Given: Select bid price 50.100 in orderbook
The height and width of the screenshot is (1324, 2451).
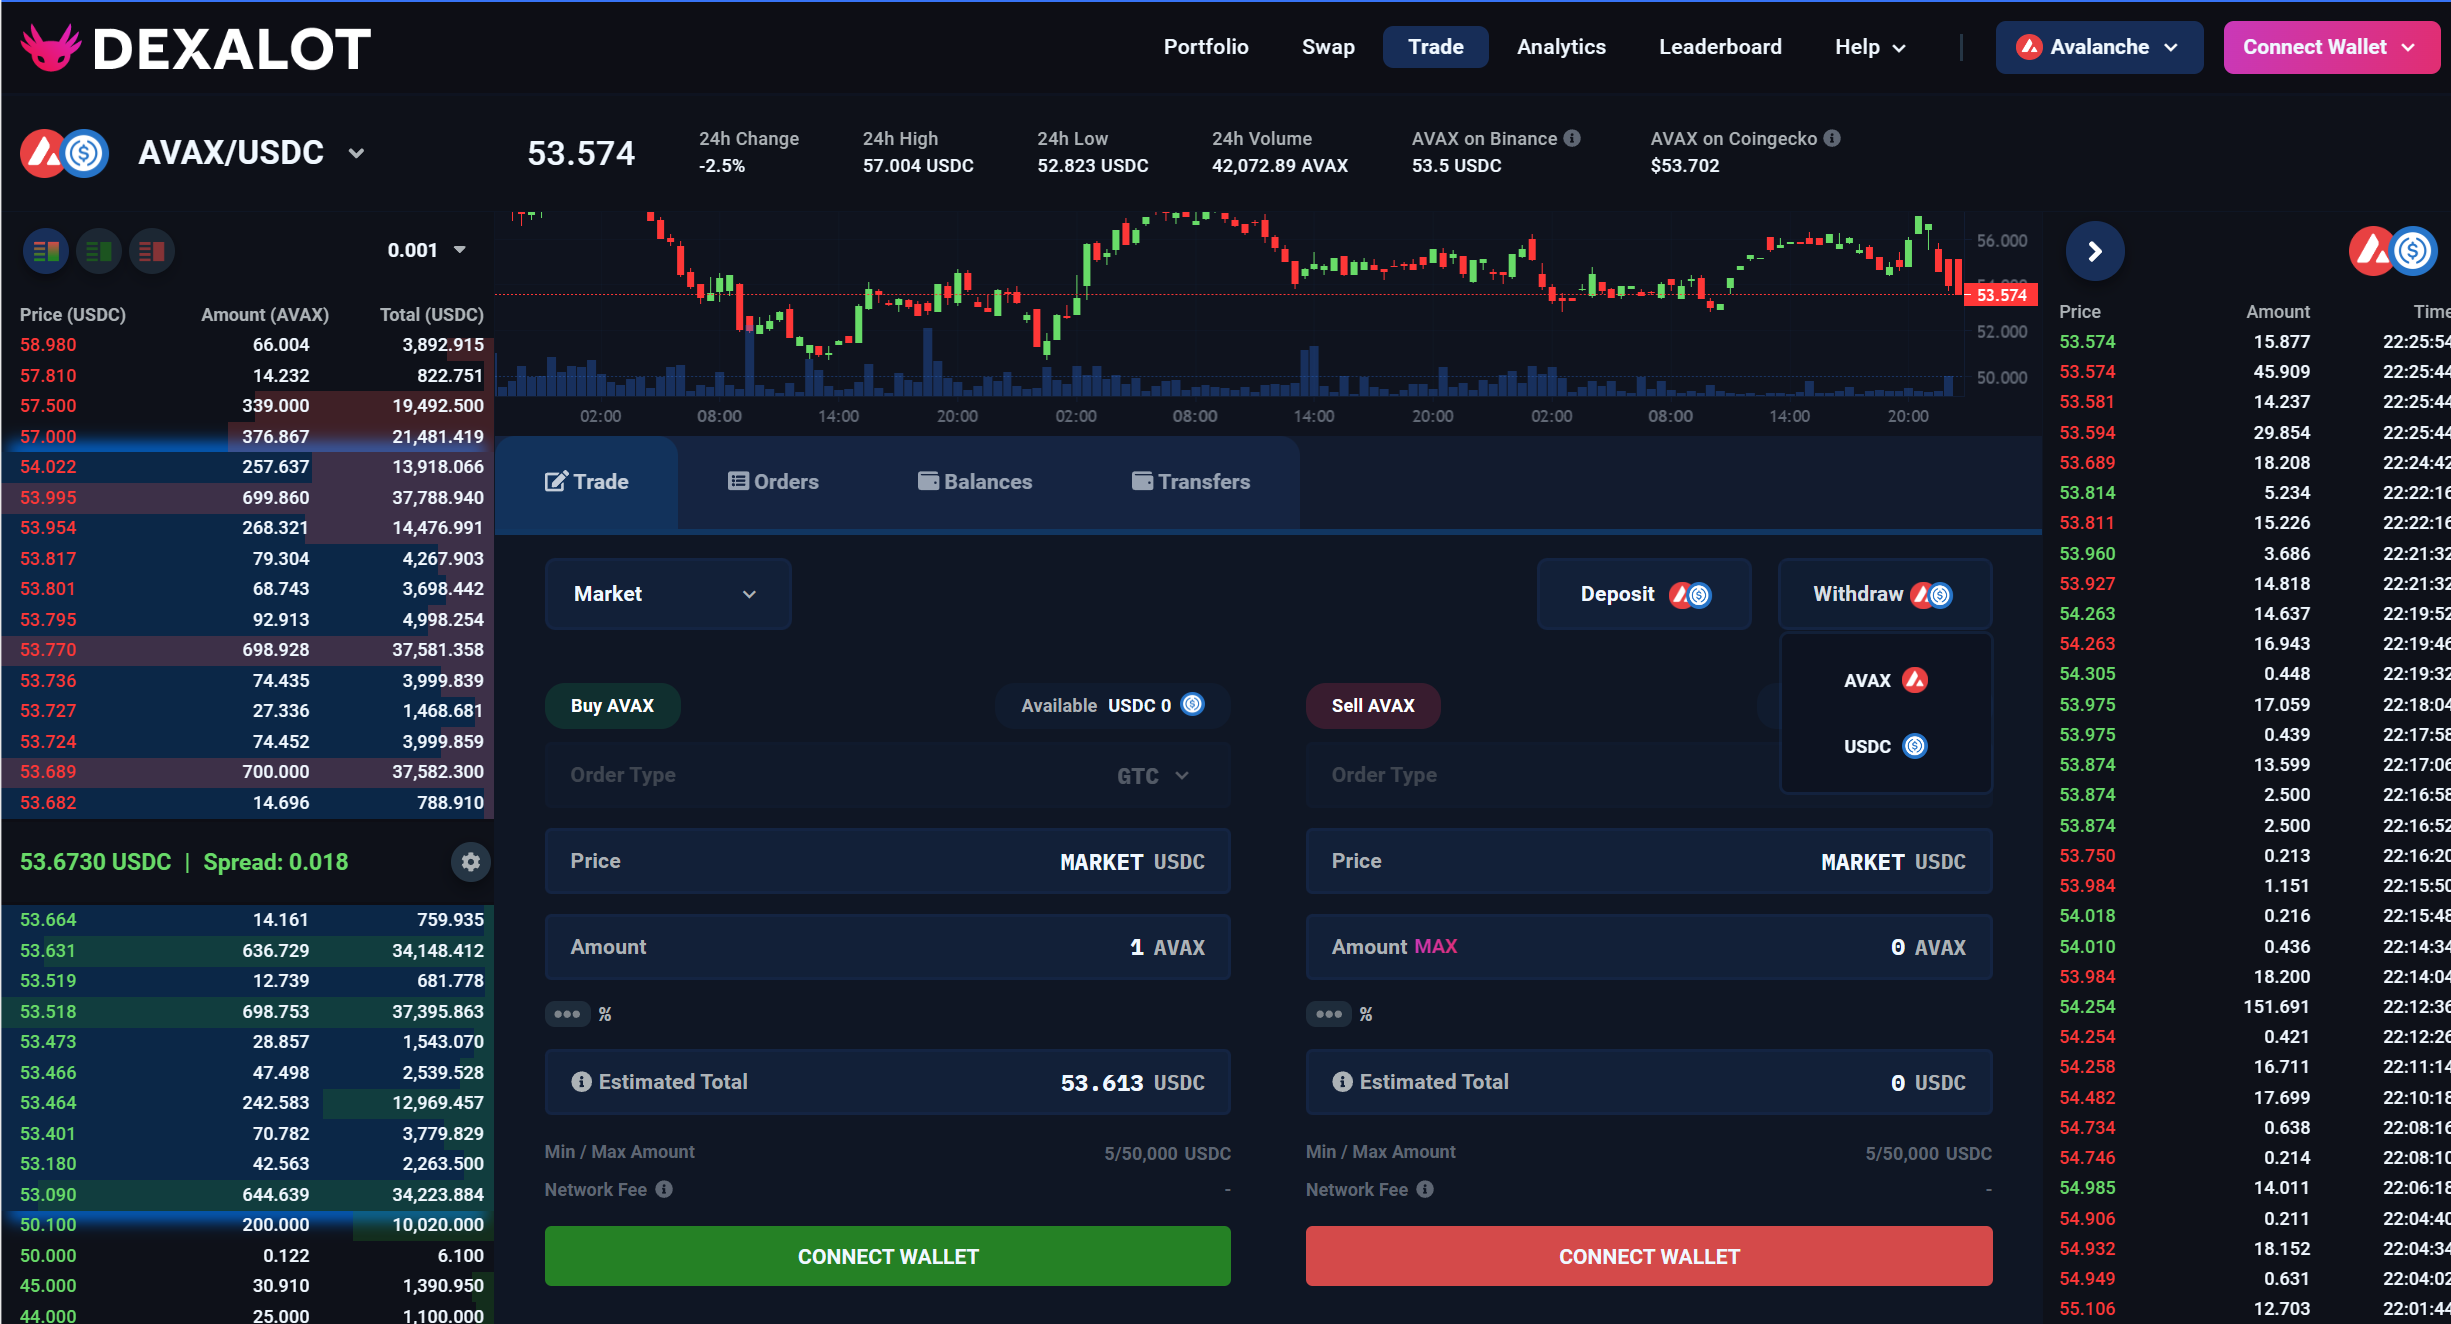Looking at the screenshot, I should [48, 1225].
